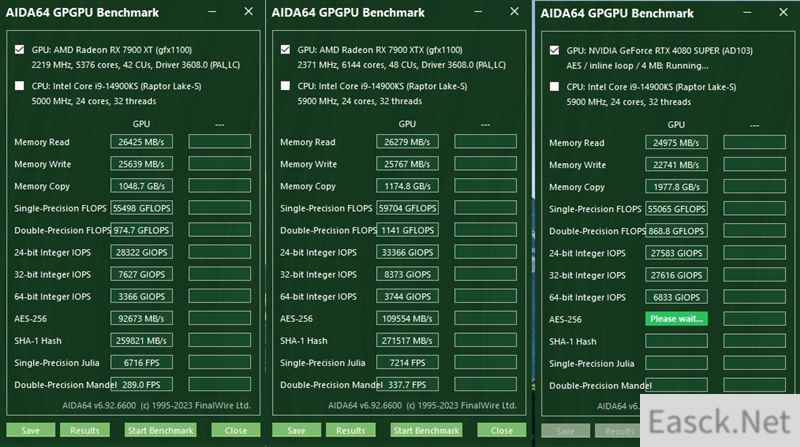Click Single-Precision FLOPS value 55065 GFLOPS
The width and height of the screenshot is (800, 447).
pos(676,209)
